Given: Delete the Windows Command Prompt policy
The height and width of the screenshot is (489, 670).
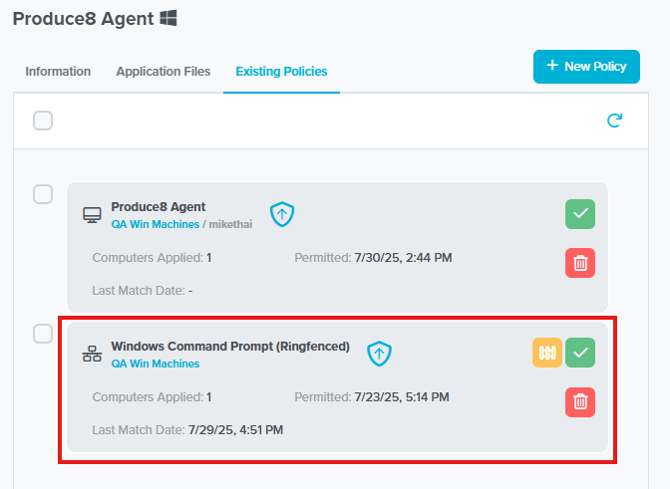Looking at the screenshot, I should tap(580, 402).
